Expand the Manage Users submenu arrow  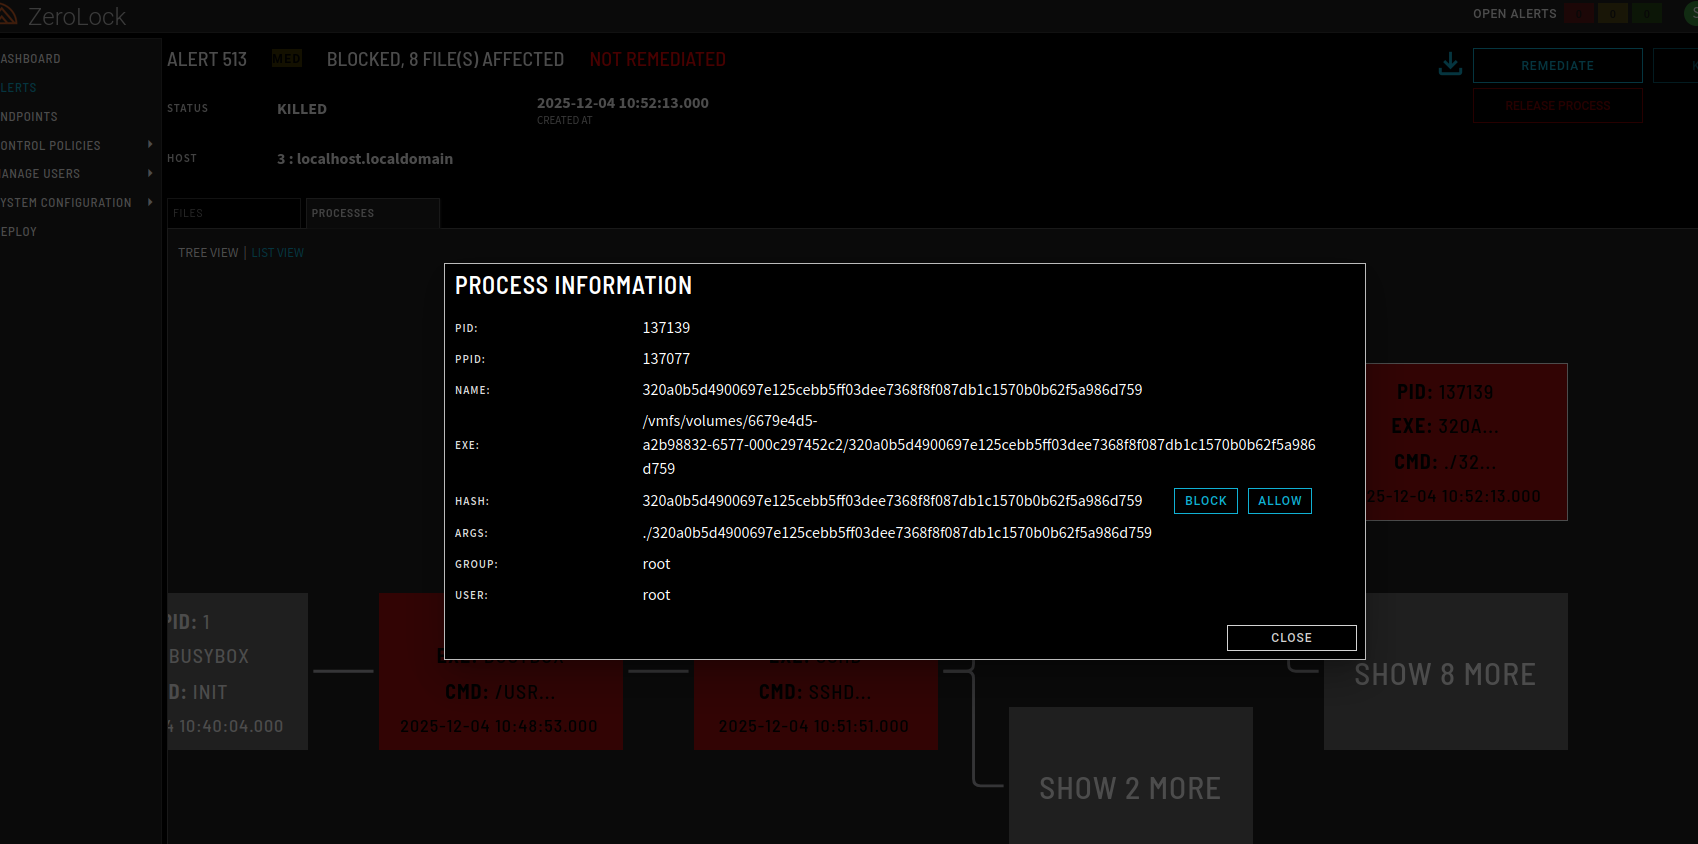click(150, 174)
